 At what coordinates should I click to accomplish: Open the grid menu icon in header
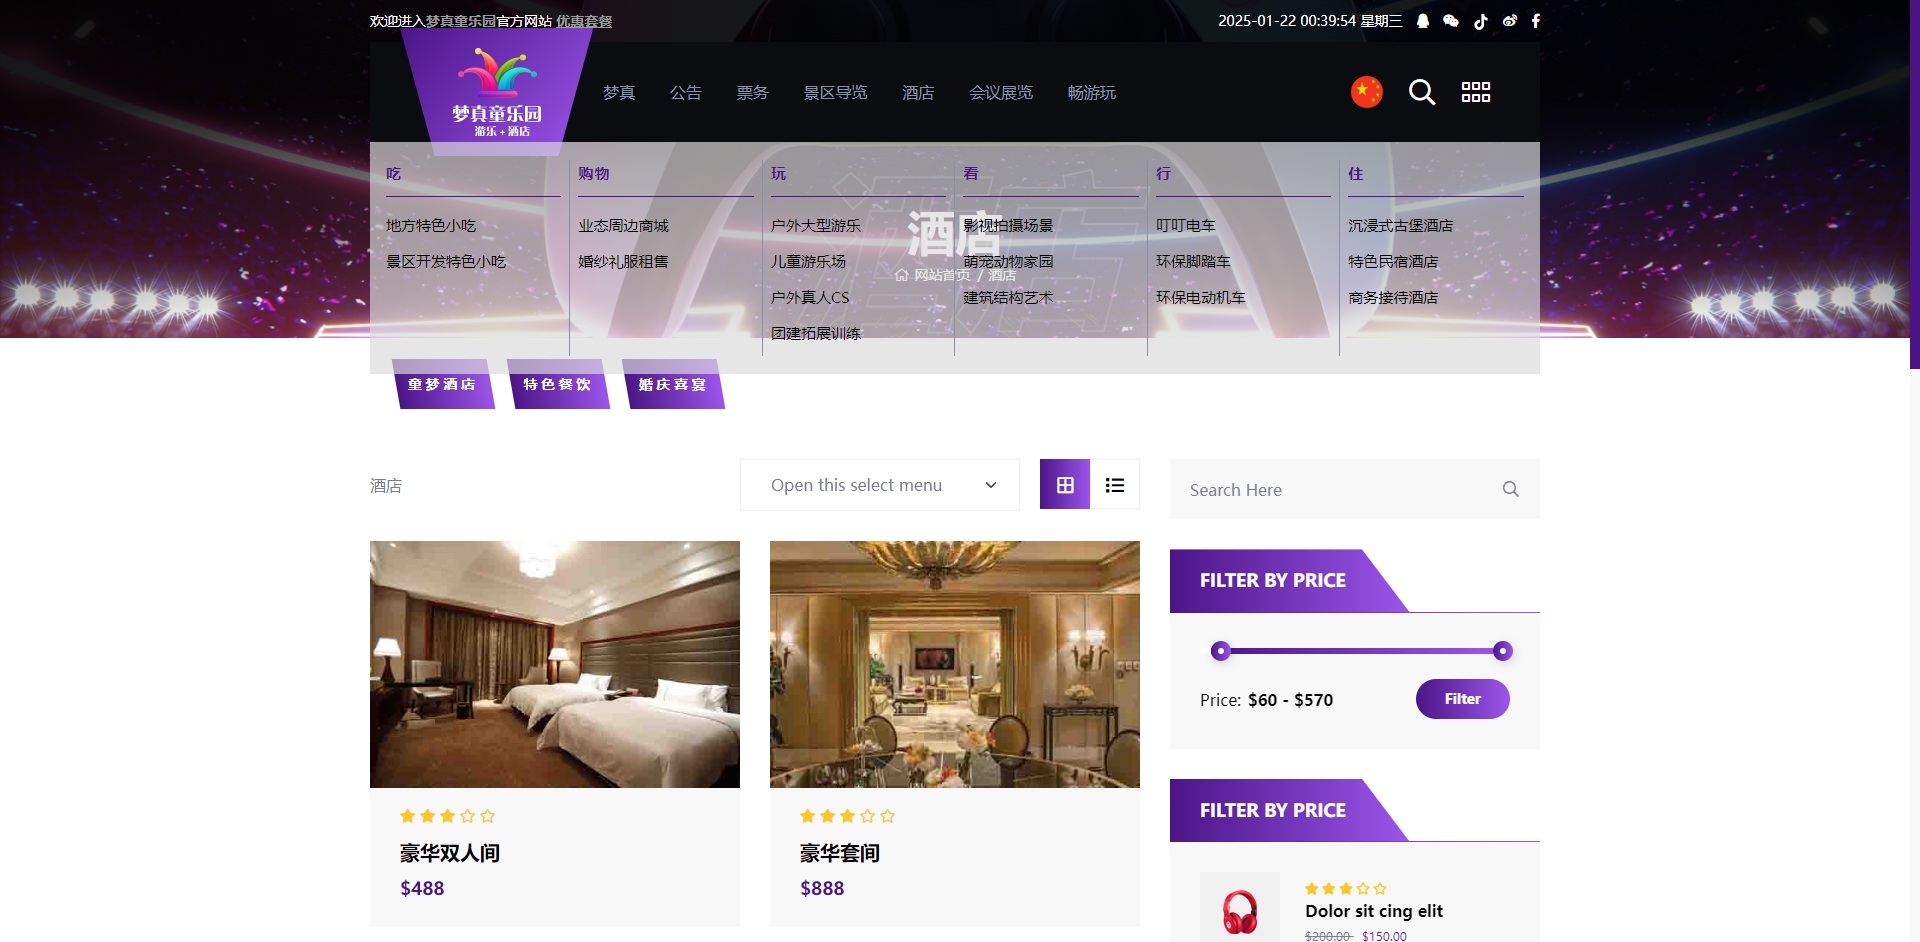click(x=1476, y=92)
